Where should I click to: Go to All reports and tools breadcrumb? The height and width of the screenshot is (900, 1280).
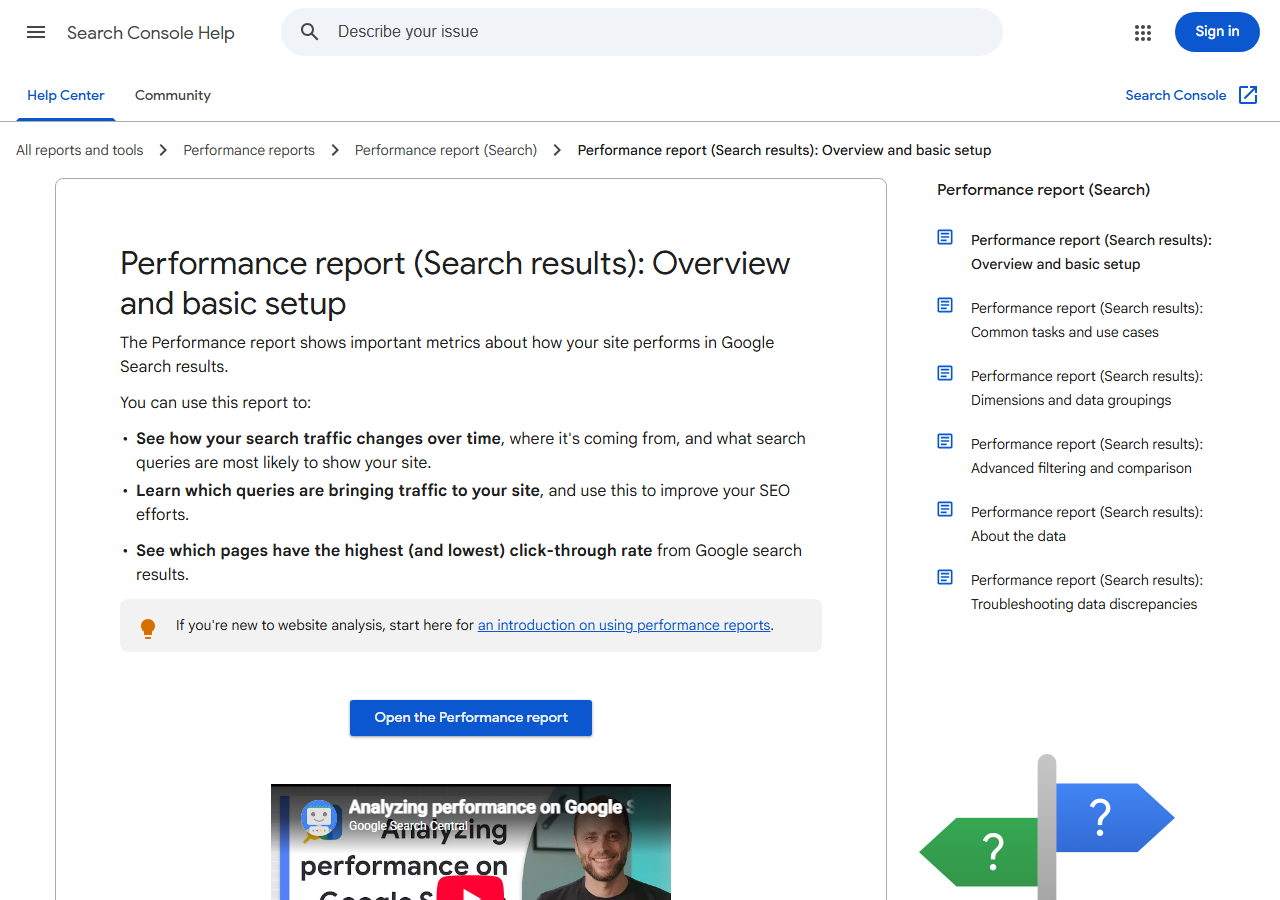coord(80,150)
